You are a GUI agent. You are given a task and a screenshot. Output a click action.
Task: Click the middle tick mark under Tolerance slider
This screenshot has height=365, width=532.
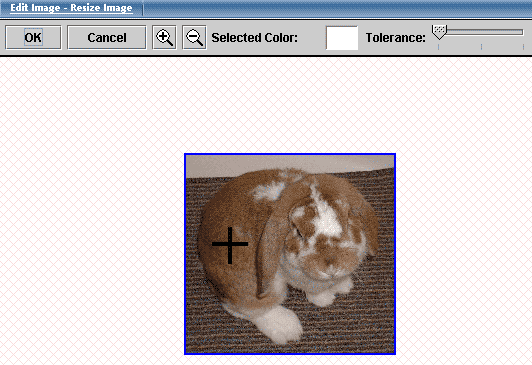click(x=481, y=47)
